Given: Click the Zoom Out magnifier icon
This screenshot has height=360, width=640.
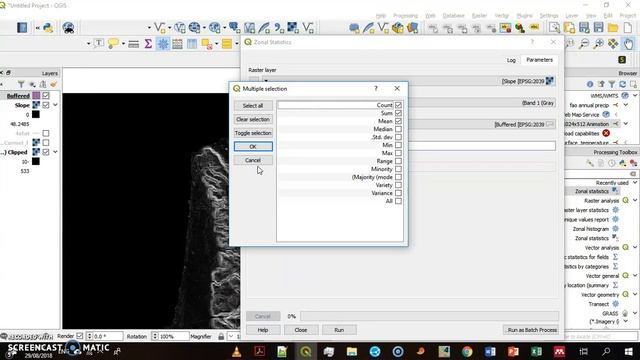Looking at the screenshot, I should coord(584,43).
